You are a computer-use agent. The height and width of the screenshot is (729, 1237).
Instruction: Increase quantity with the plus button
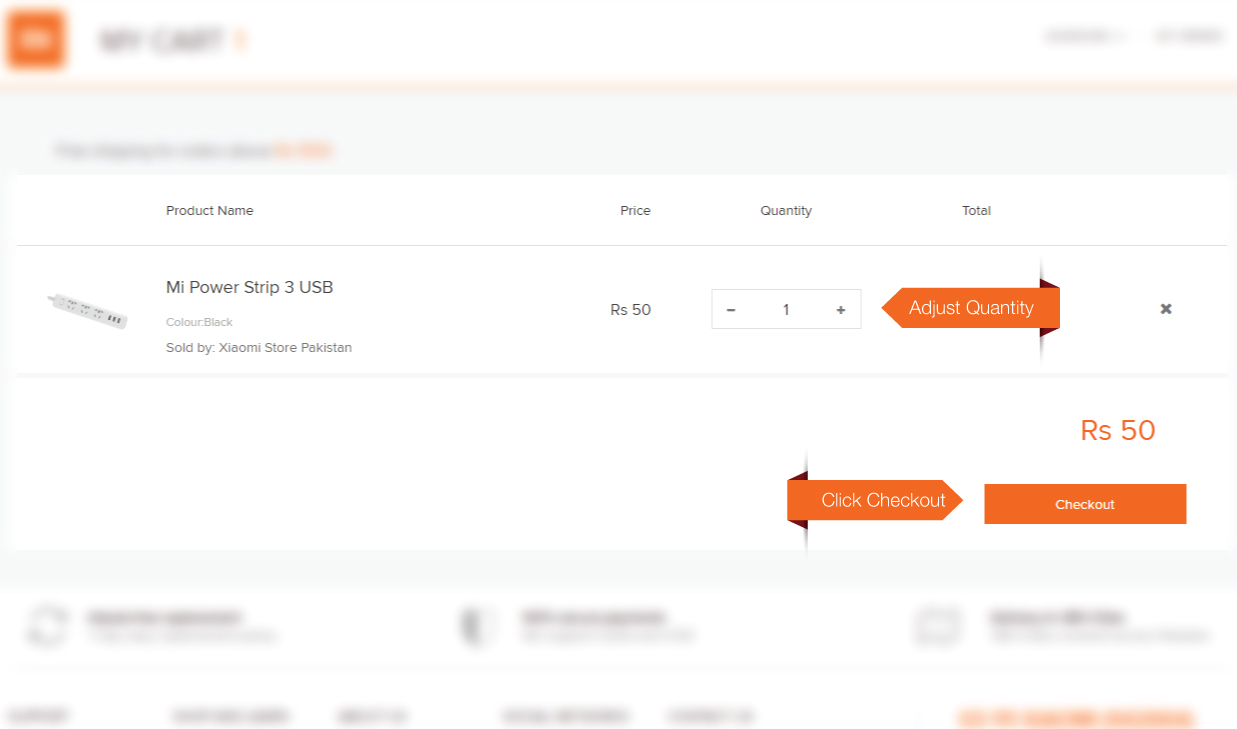(x=841, y=310)
